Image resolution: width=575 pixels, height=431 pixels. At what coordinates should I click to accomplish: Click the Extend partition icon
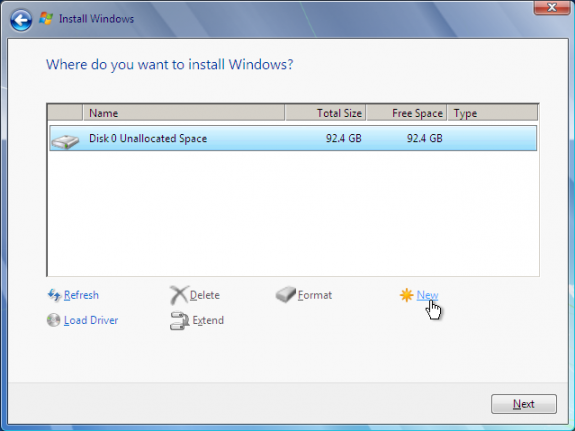click(x=179, y=321)
